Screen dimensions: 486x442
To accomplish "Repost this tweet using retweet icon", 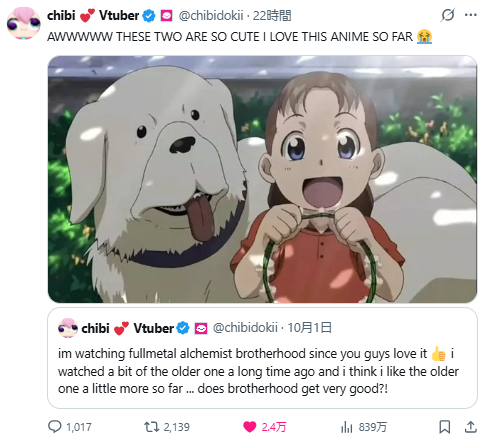I will (151, 427).
